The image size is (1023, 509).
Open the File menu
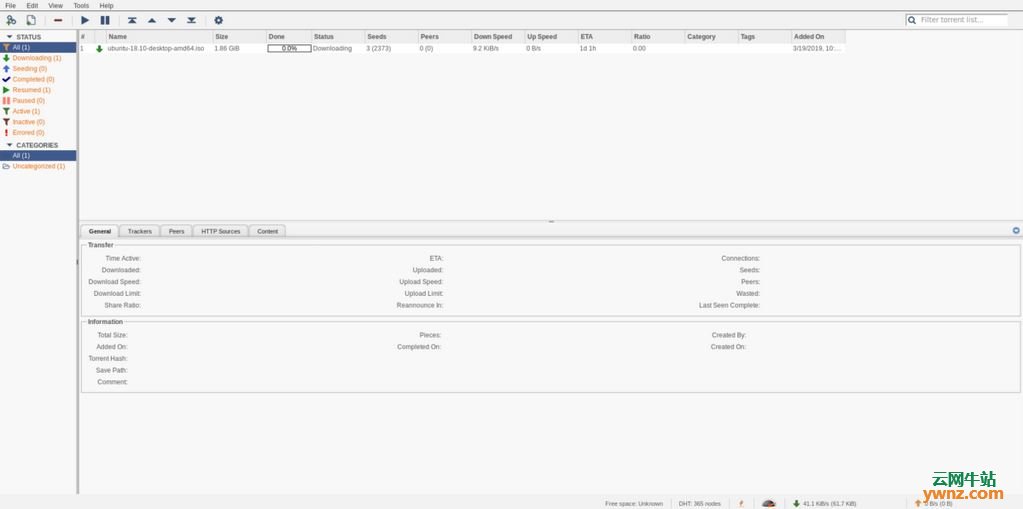pyautogui.click(x=10, y=5)
